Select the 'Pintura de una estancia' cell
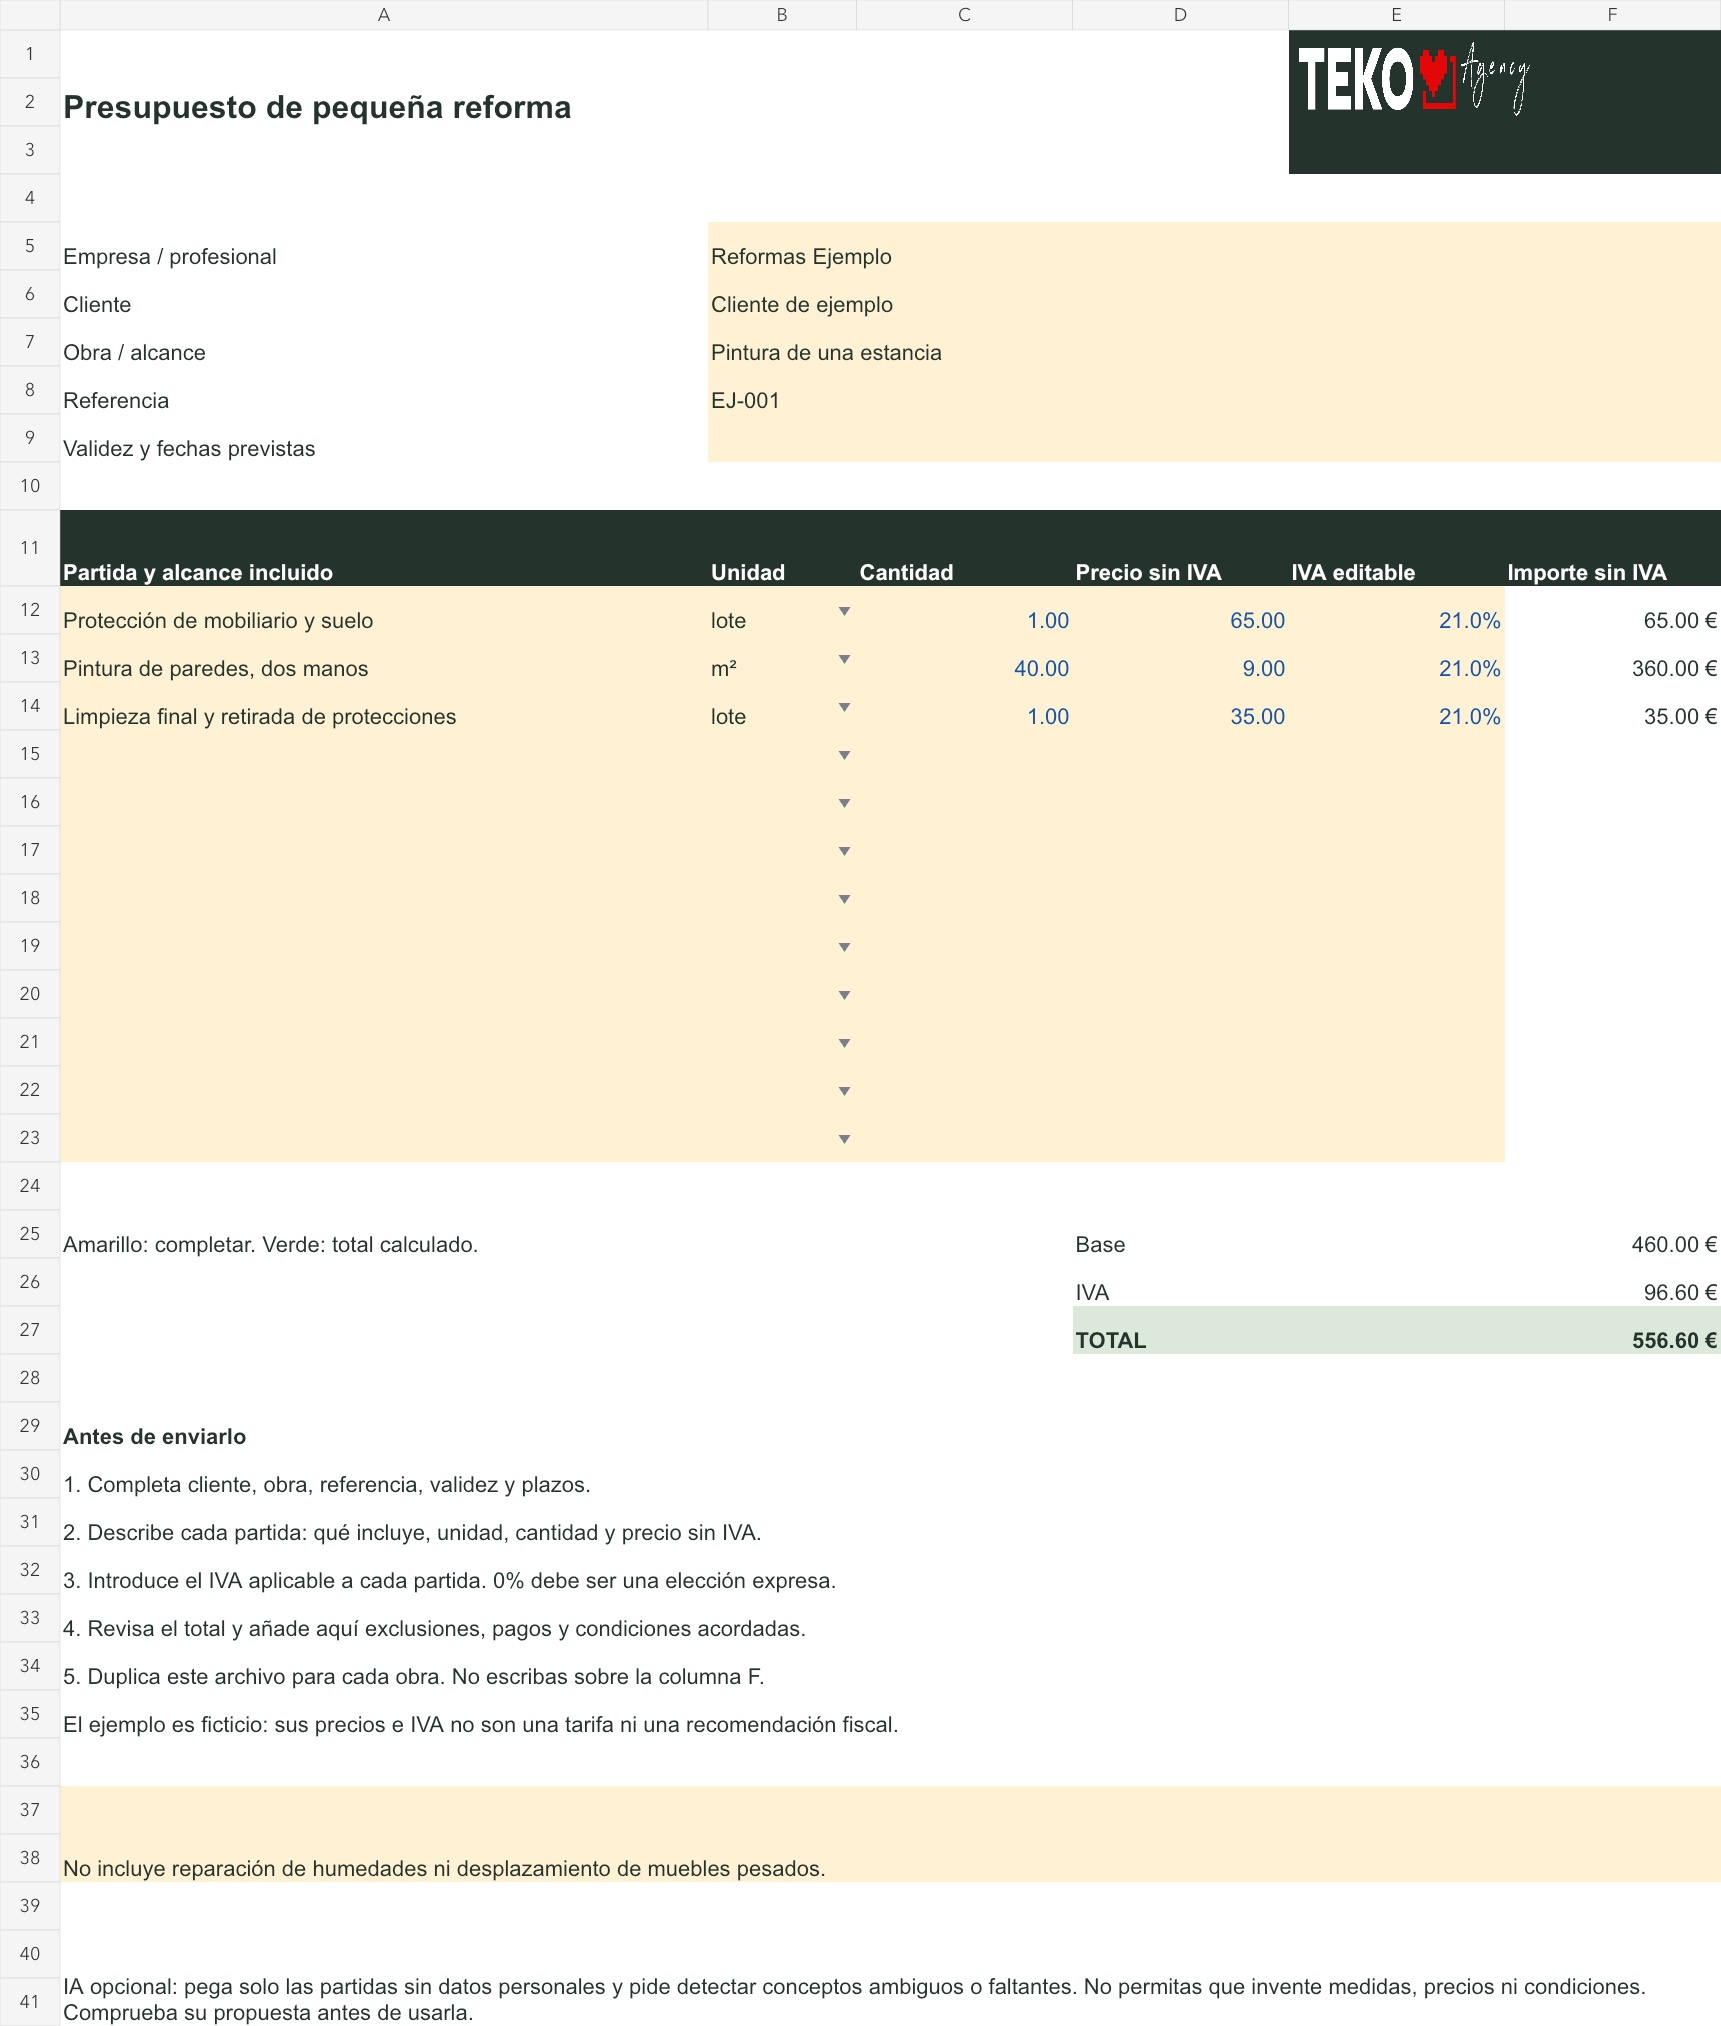This screenshot has height=2026, width=1721. coord(1214,342)
